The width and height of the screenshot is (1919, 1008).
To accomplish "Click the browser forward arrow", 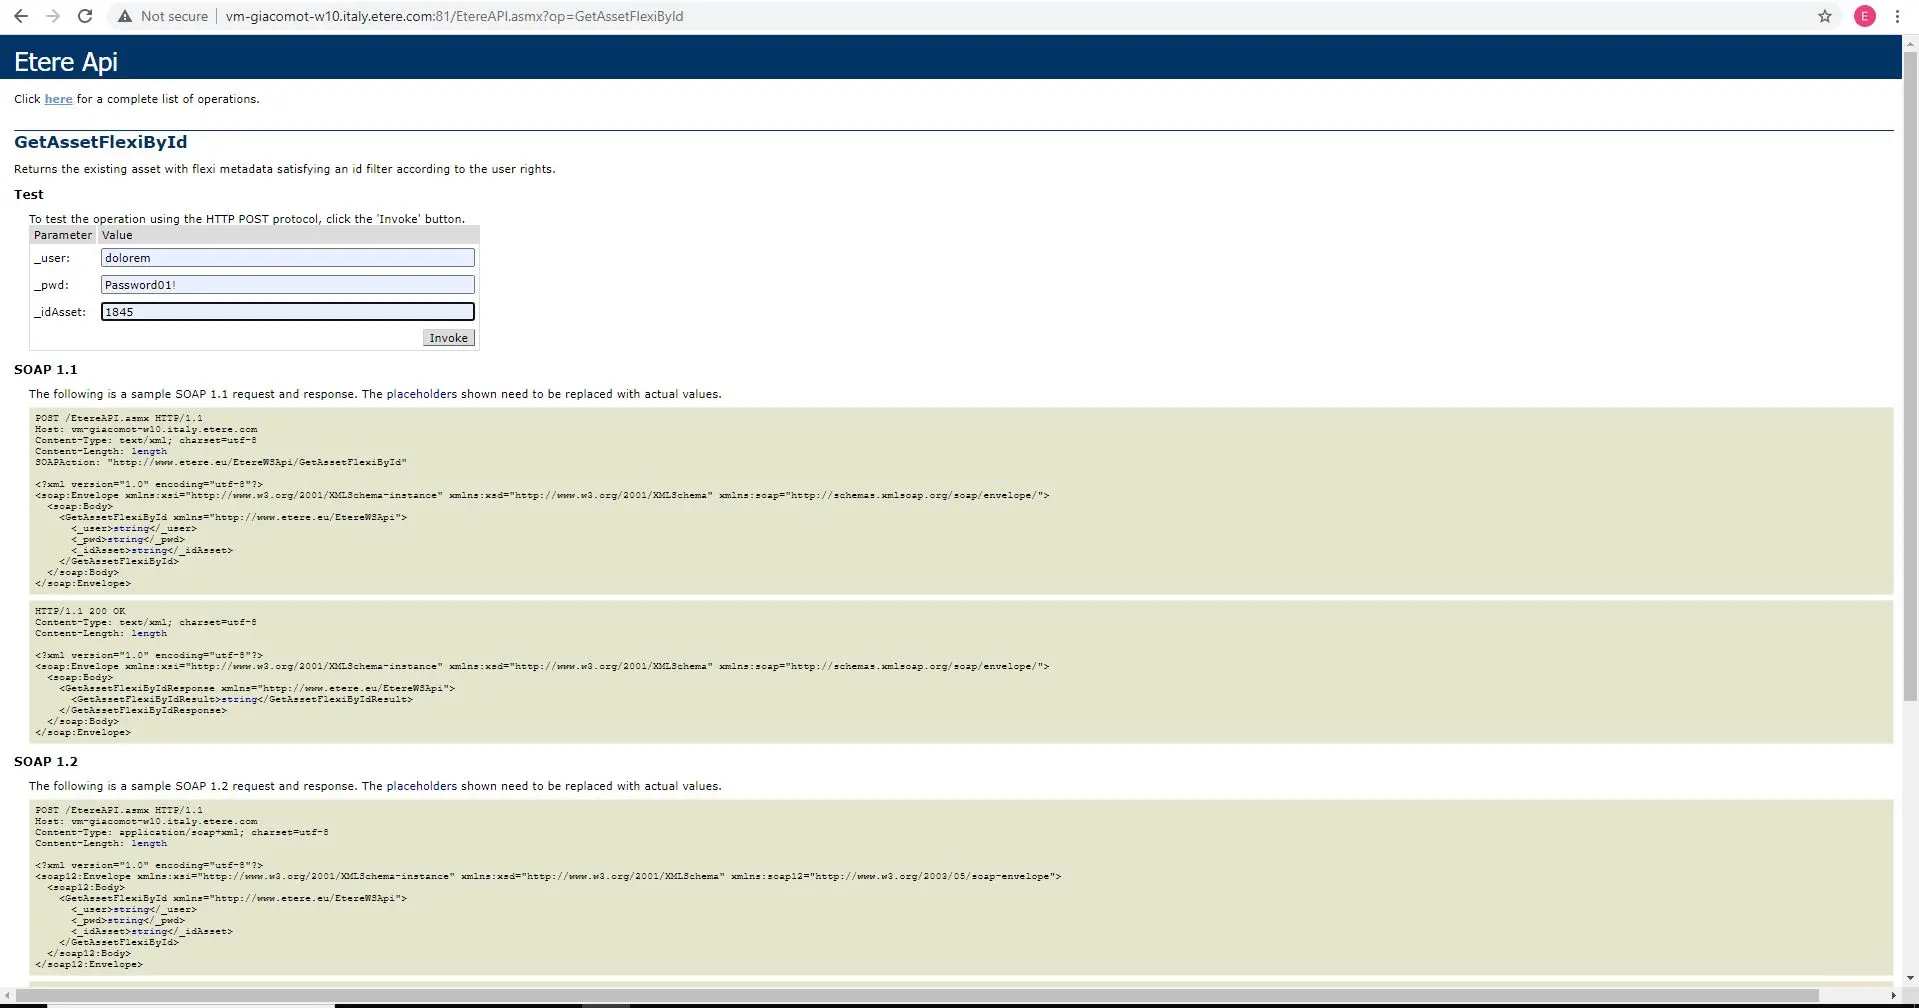I will [x=53, y=16].
